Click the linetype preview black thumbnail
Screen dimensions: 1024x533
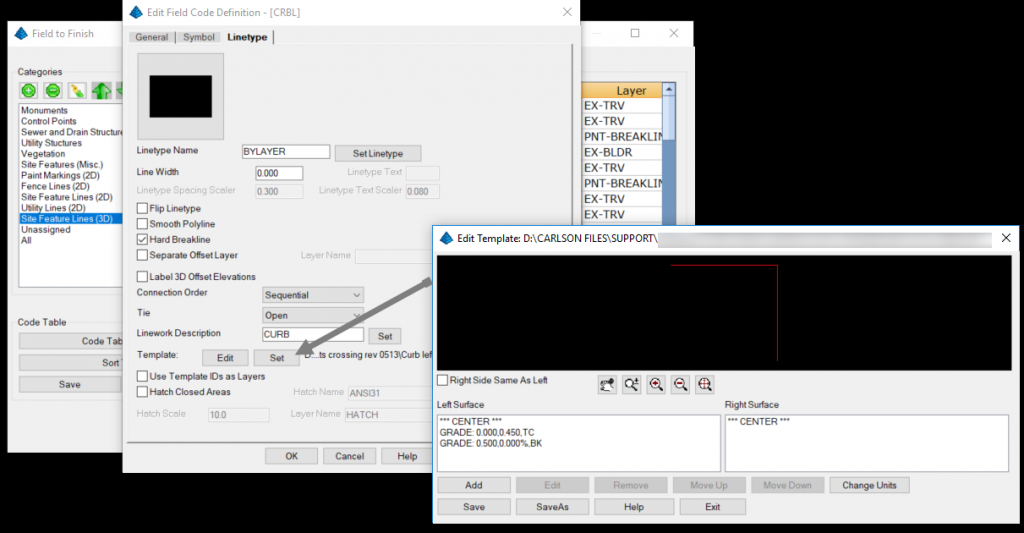tap(180, 97)
